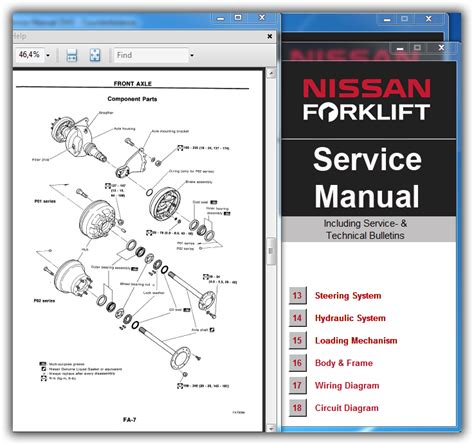The height and width of the screenshot is (445, 474).
Task: Click the Service Manual title text
Action: point(367,178)
